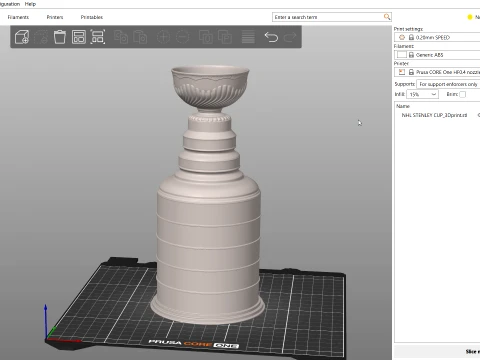Viewport: 480px width, 360px height.
Task: Click the Split to parts icon
Action: pos(225,37)
